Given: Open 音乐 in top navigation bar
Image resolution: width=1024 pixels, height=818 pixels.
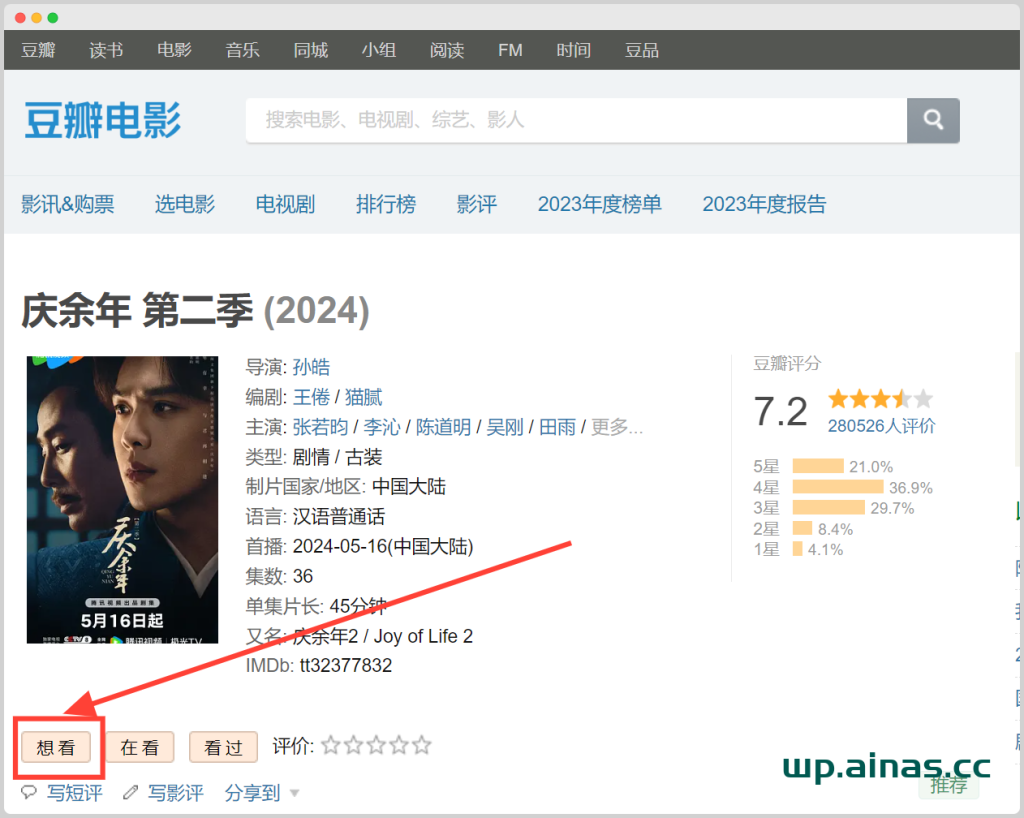Looking at the screenshot, I should point(242,50).
